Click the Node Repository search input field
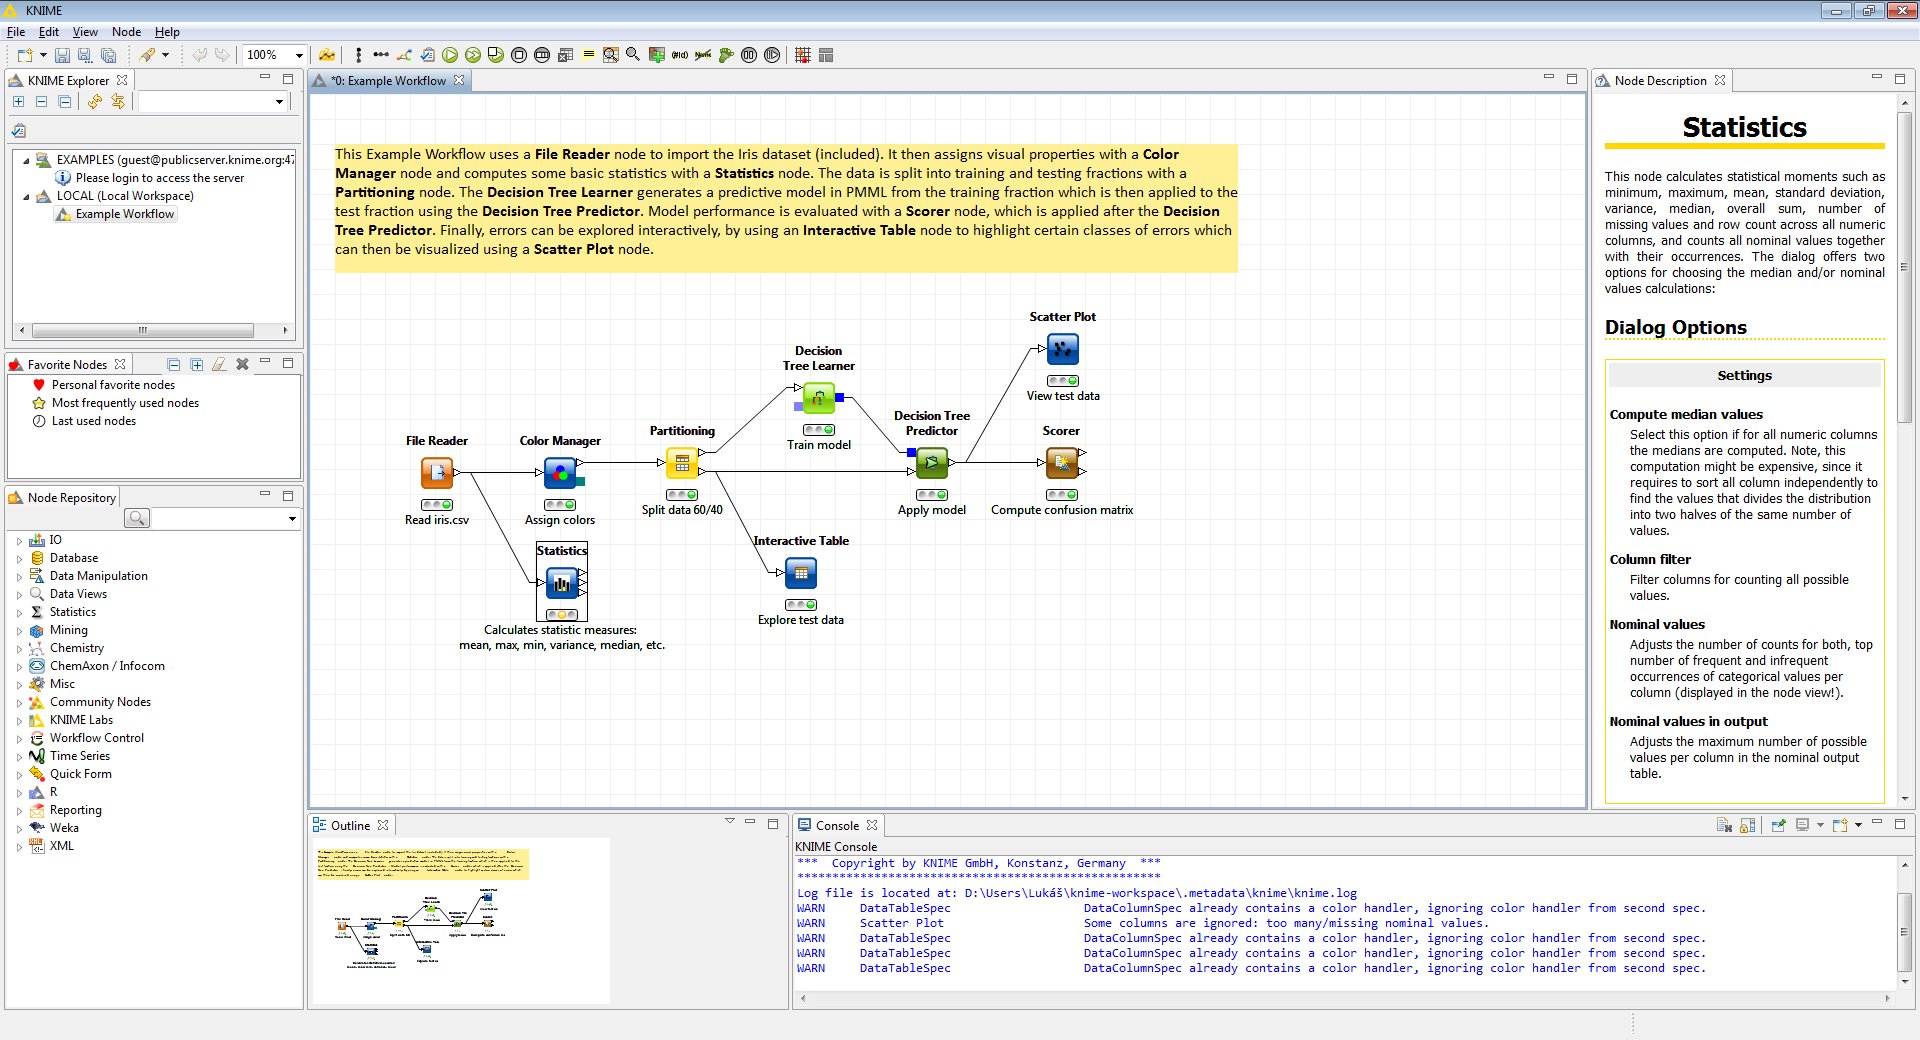Screen dimensions: 1920x1040 click(217, 518)
